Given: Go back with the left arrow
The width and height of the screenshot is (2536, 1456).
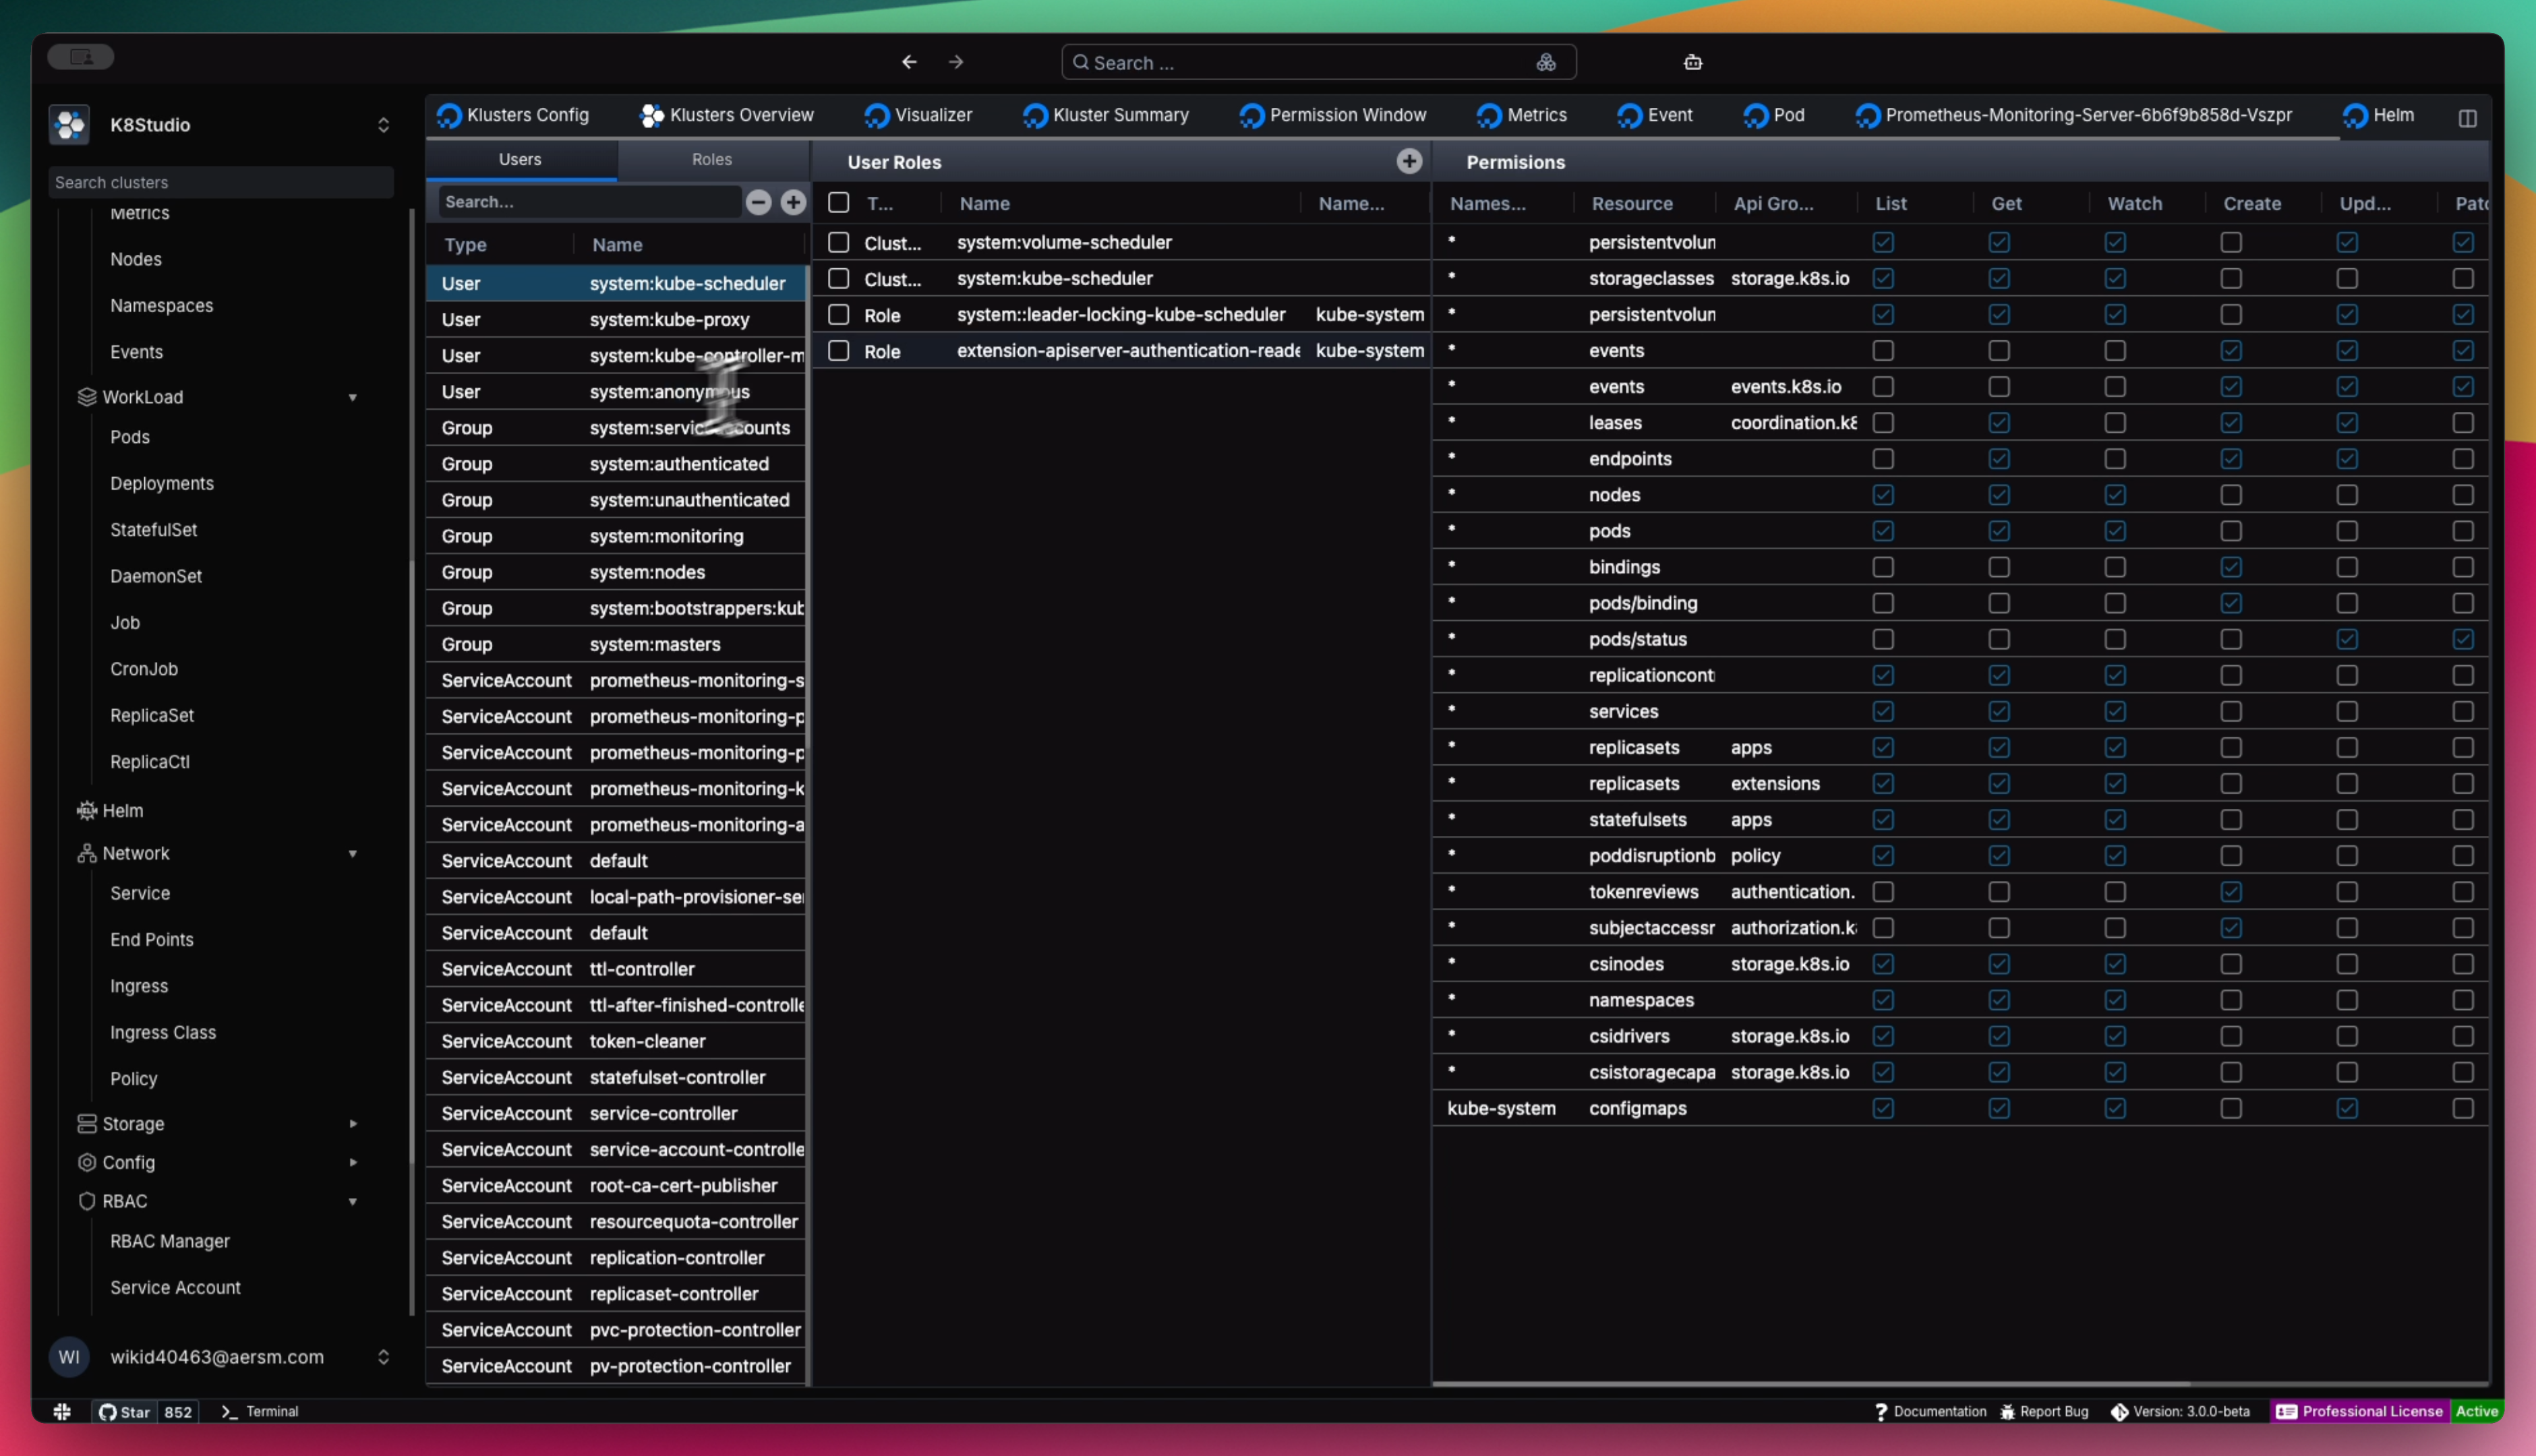Looking at the screenshot, I should 909,62.
